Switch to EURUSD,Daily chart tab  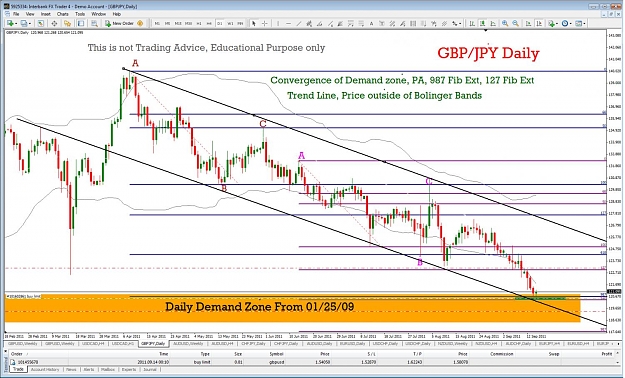point(353,343)
